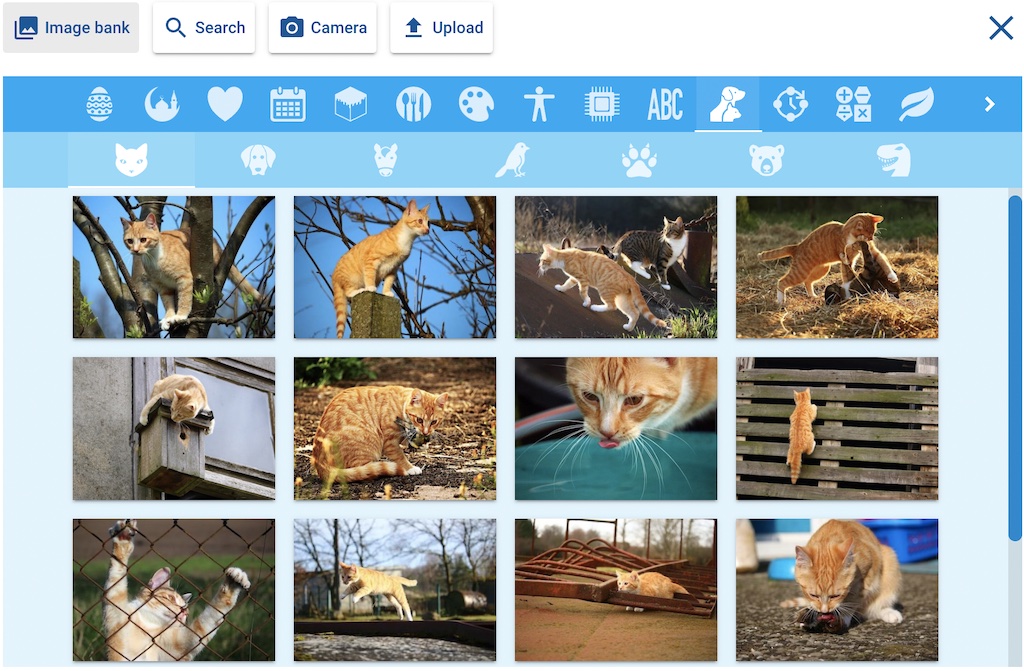The height and width of the screenshot is (671, 1024).
Task: Switch to the paw print subcategory tab
Action: tap(639, 160)
